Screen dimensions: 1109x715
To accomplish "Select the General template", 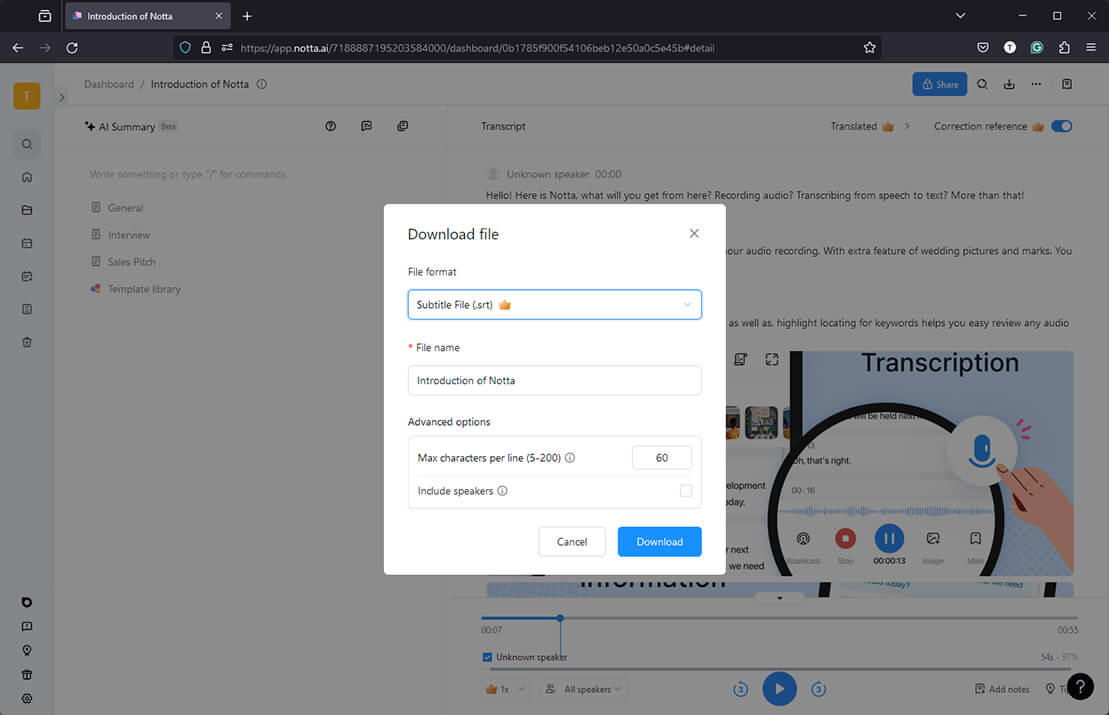I will 117,208.
